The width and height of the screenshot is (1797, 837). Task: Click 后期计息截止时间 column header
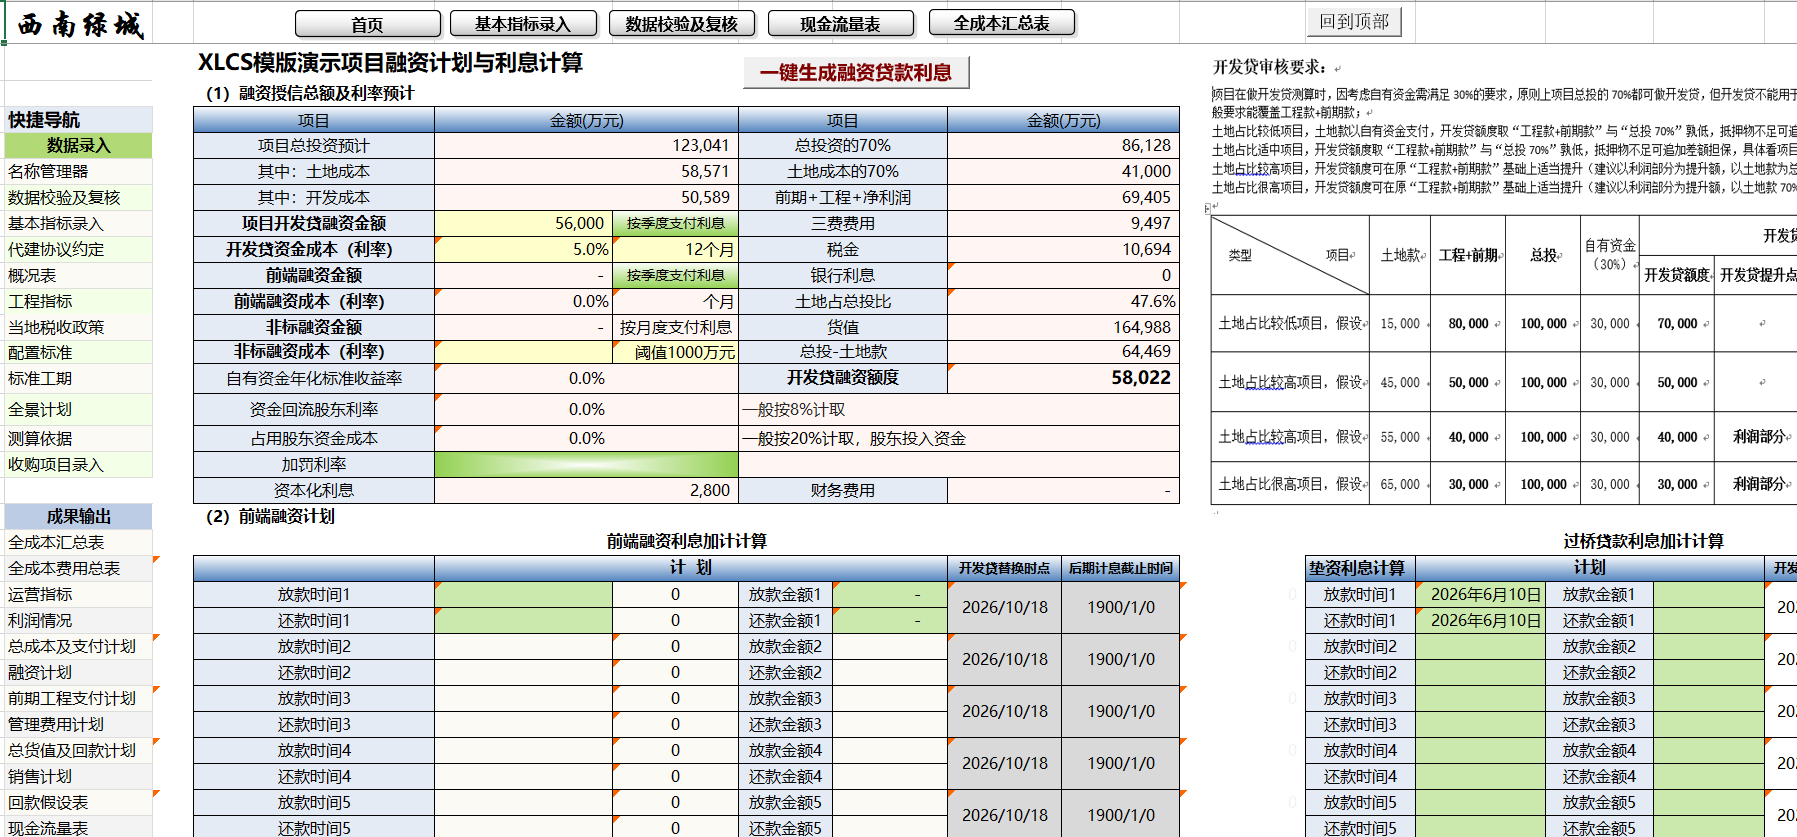click(1120, 568)
